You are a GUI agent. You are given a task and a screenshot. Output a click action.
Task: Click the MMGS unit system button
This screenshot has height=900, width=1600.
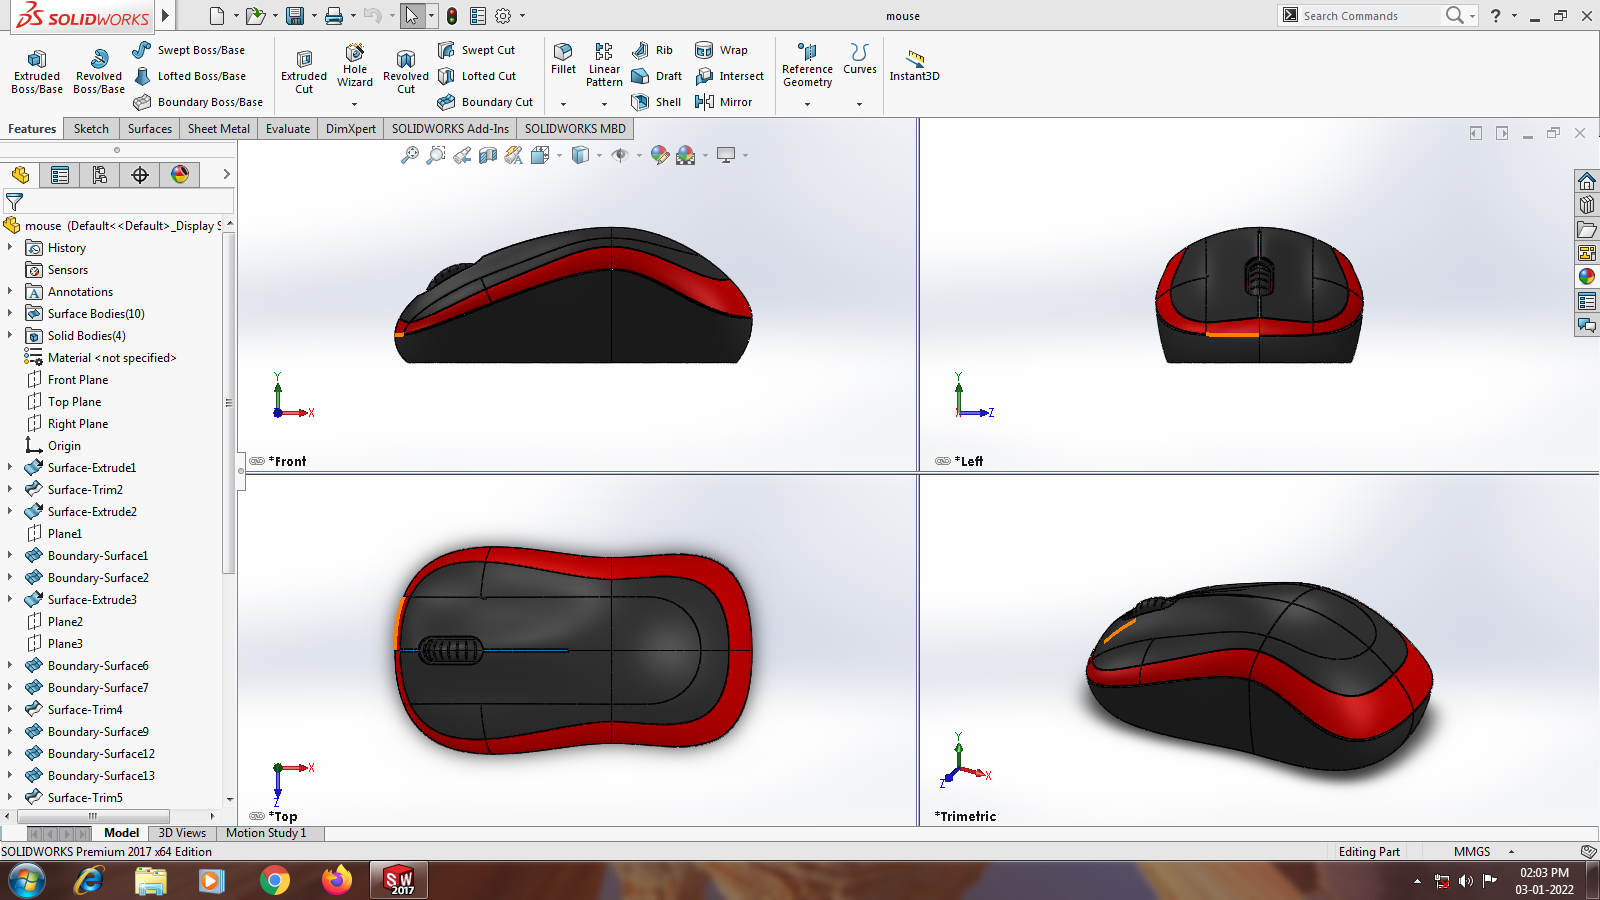(1472, 852)
